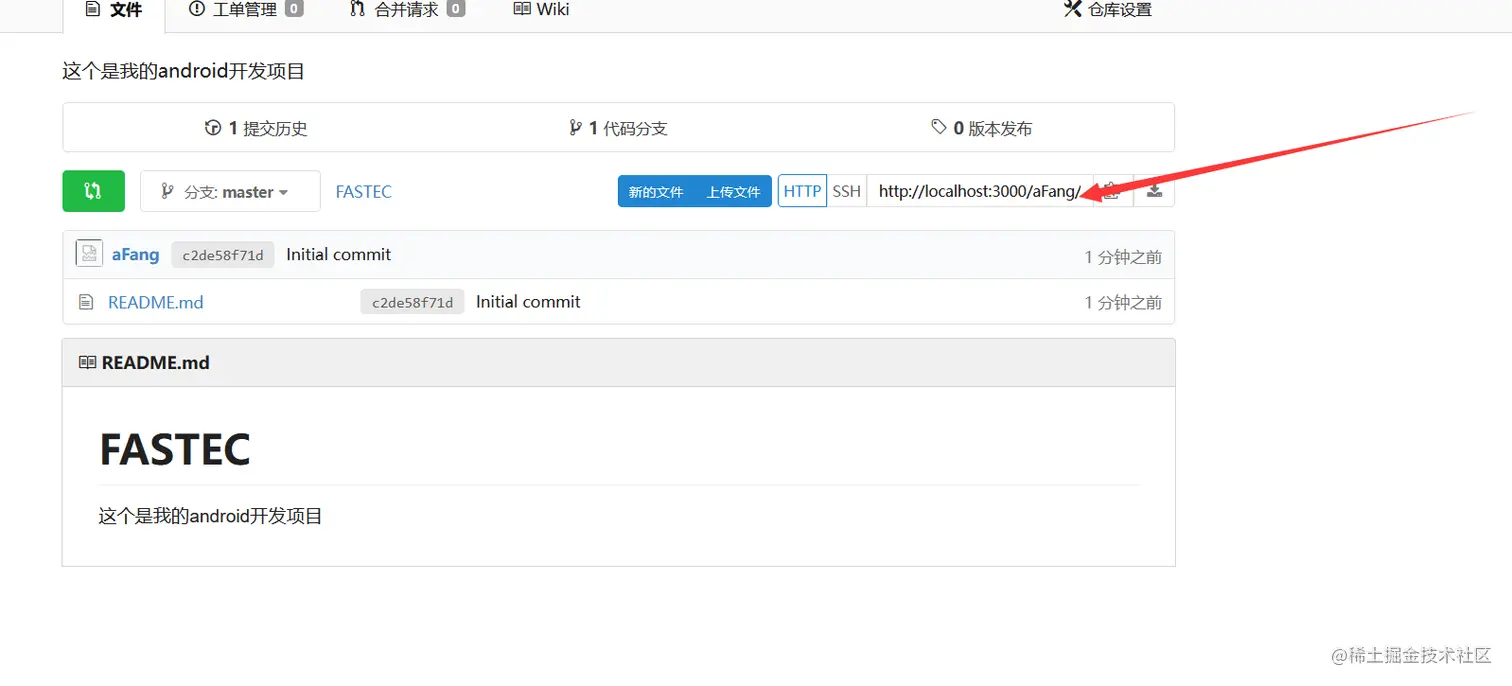The width and height of the screenshot is (1512, 686).
Task: Select the SSH clone option
Action: tap(847, 191)
